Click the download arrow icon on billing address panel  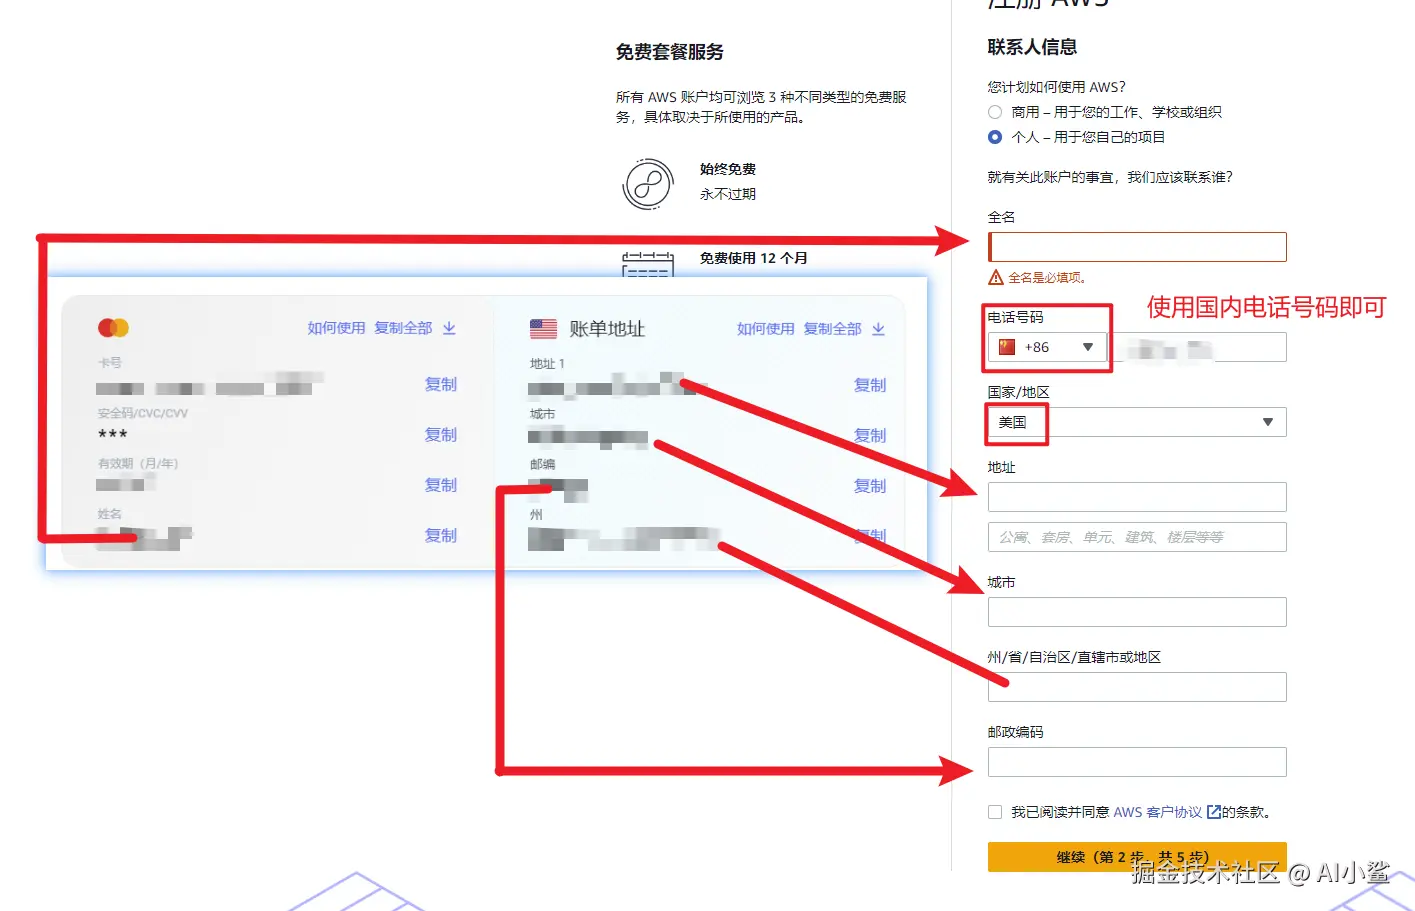coord(878,329)
